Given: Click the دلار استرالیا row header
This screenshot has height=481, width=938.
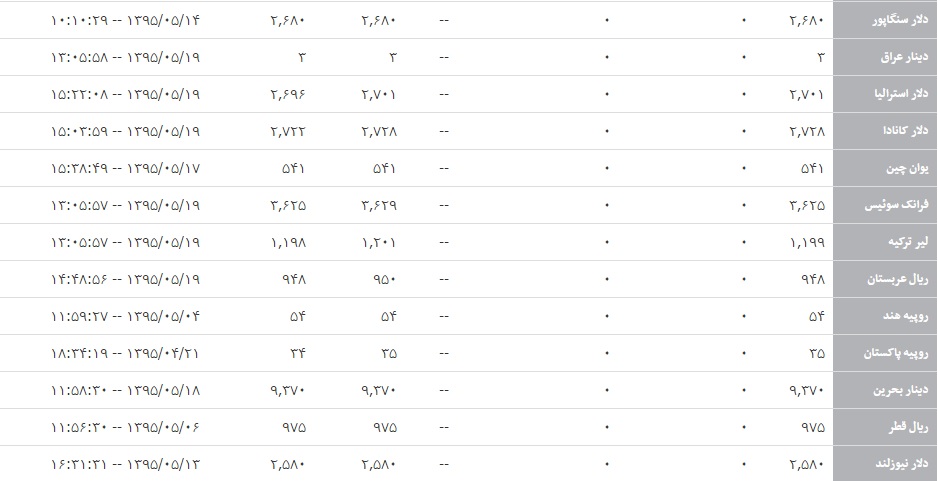Looking at the screenshot, I should pyautogui.click(x=902, y=94).
